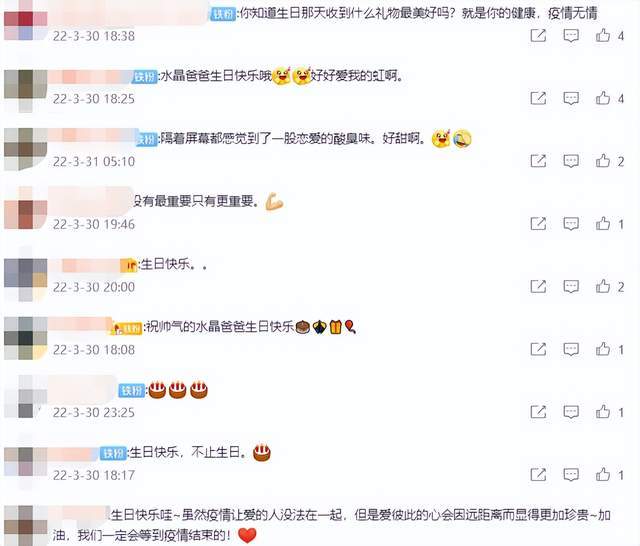The height and width of the screenshot is (546, 640).
Task: Click timestamp 22-3-30 18:17
Action: 94,475
